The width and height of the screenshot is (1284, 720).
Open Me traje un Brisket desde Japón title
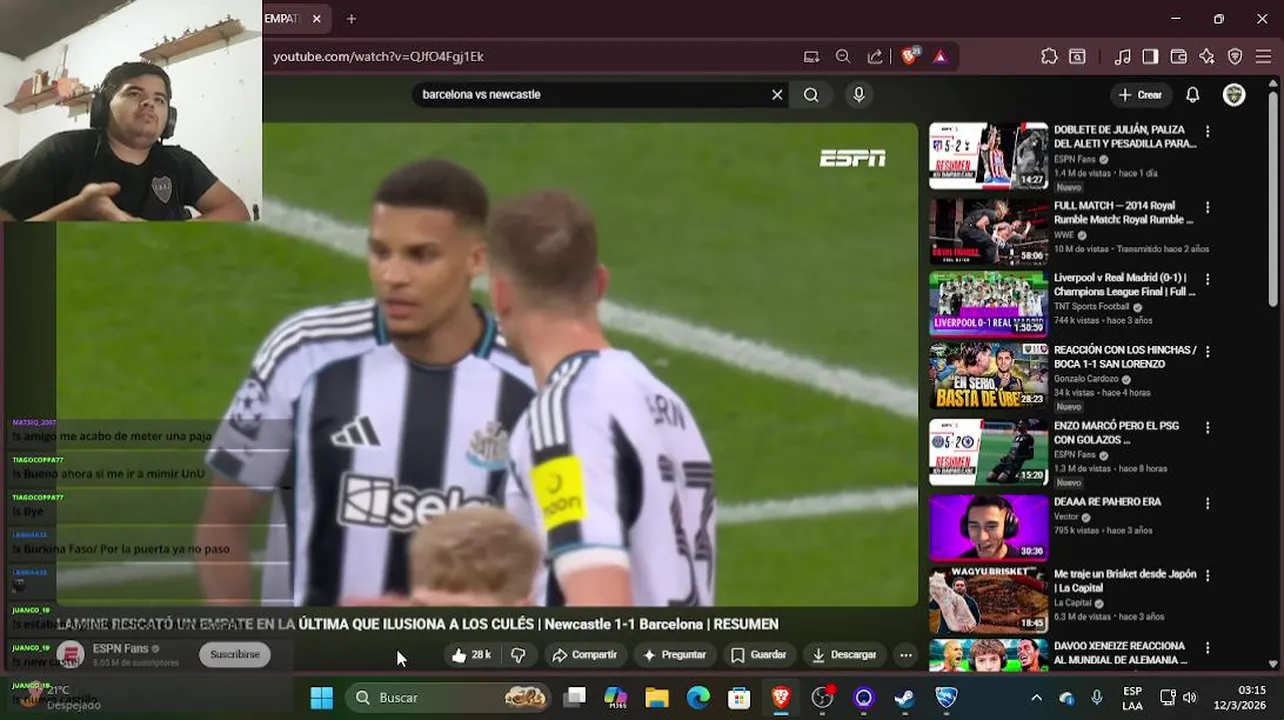point(1125,581)
